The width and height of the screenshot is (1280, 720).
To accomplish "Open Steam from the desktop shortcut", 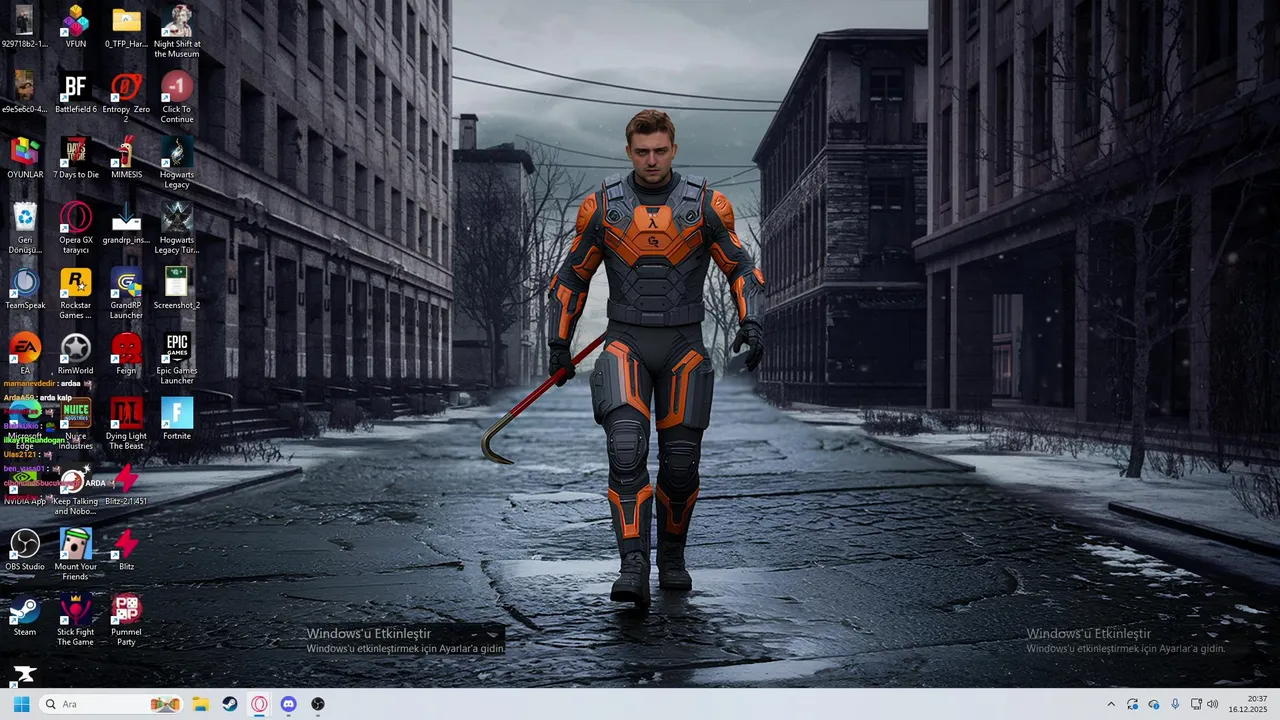I will click(x=25, y=616).
